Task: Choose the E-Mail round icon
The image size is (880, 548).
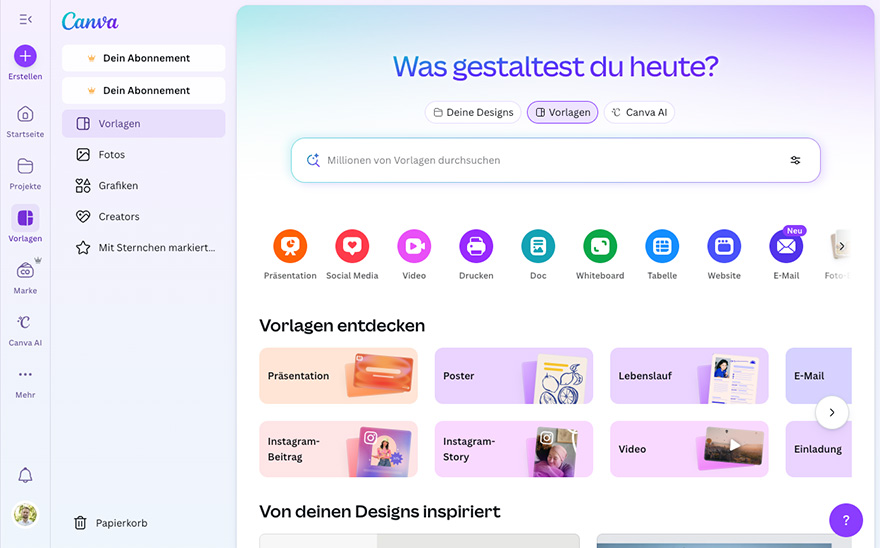Action: click(786, 246)
